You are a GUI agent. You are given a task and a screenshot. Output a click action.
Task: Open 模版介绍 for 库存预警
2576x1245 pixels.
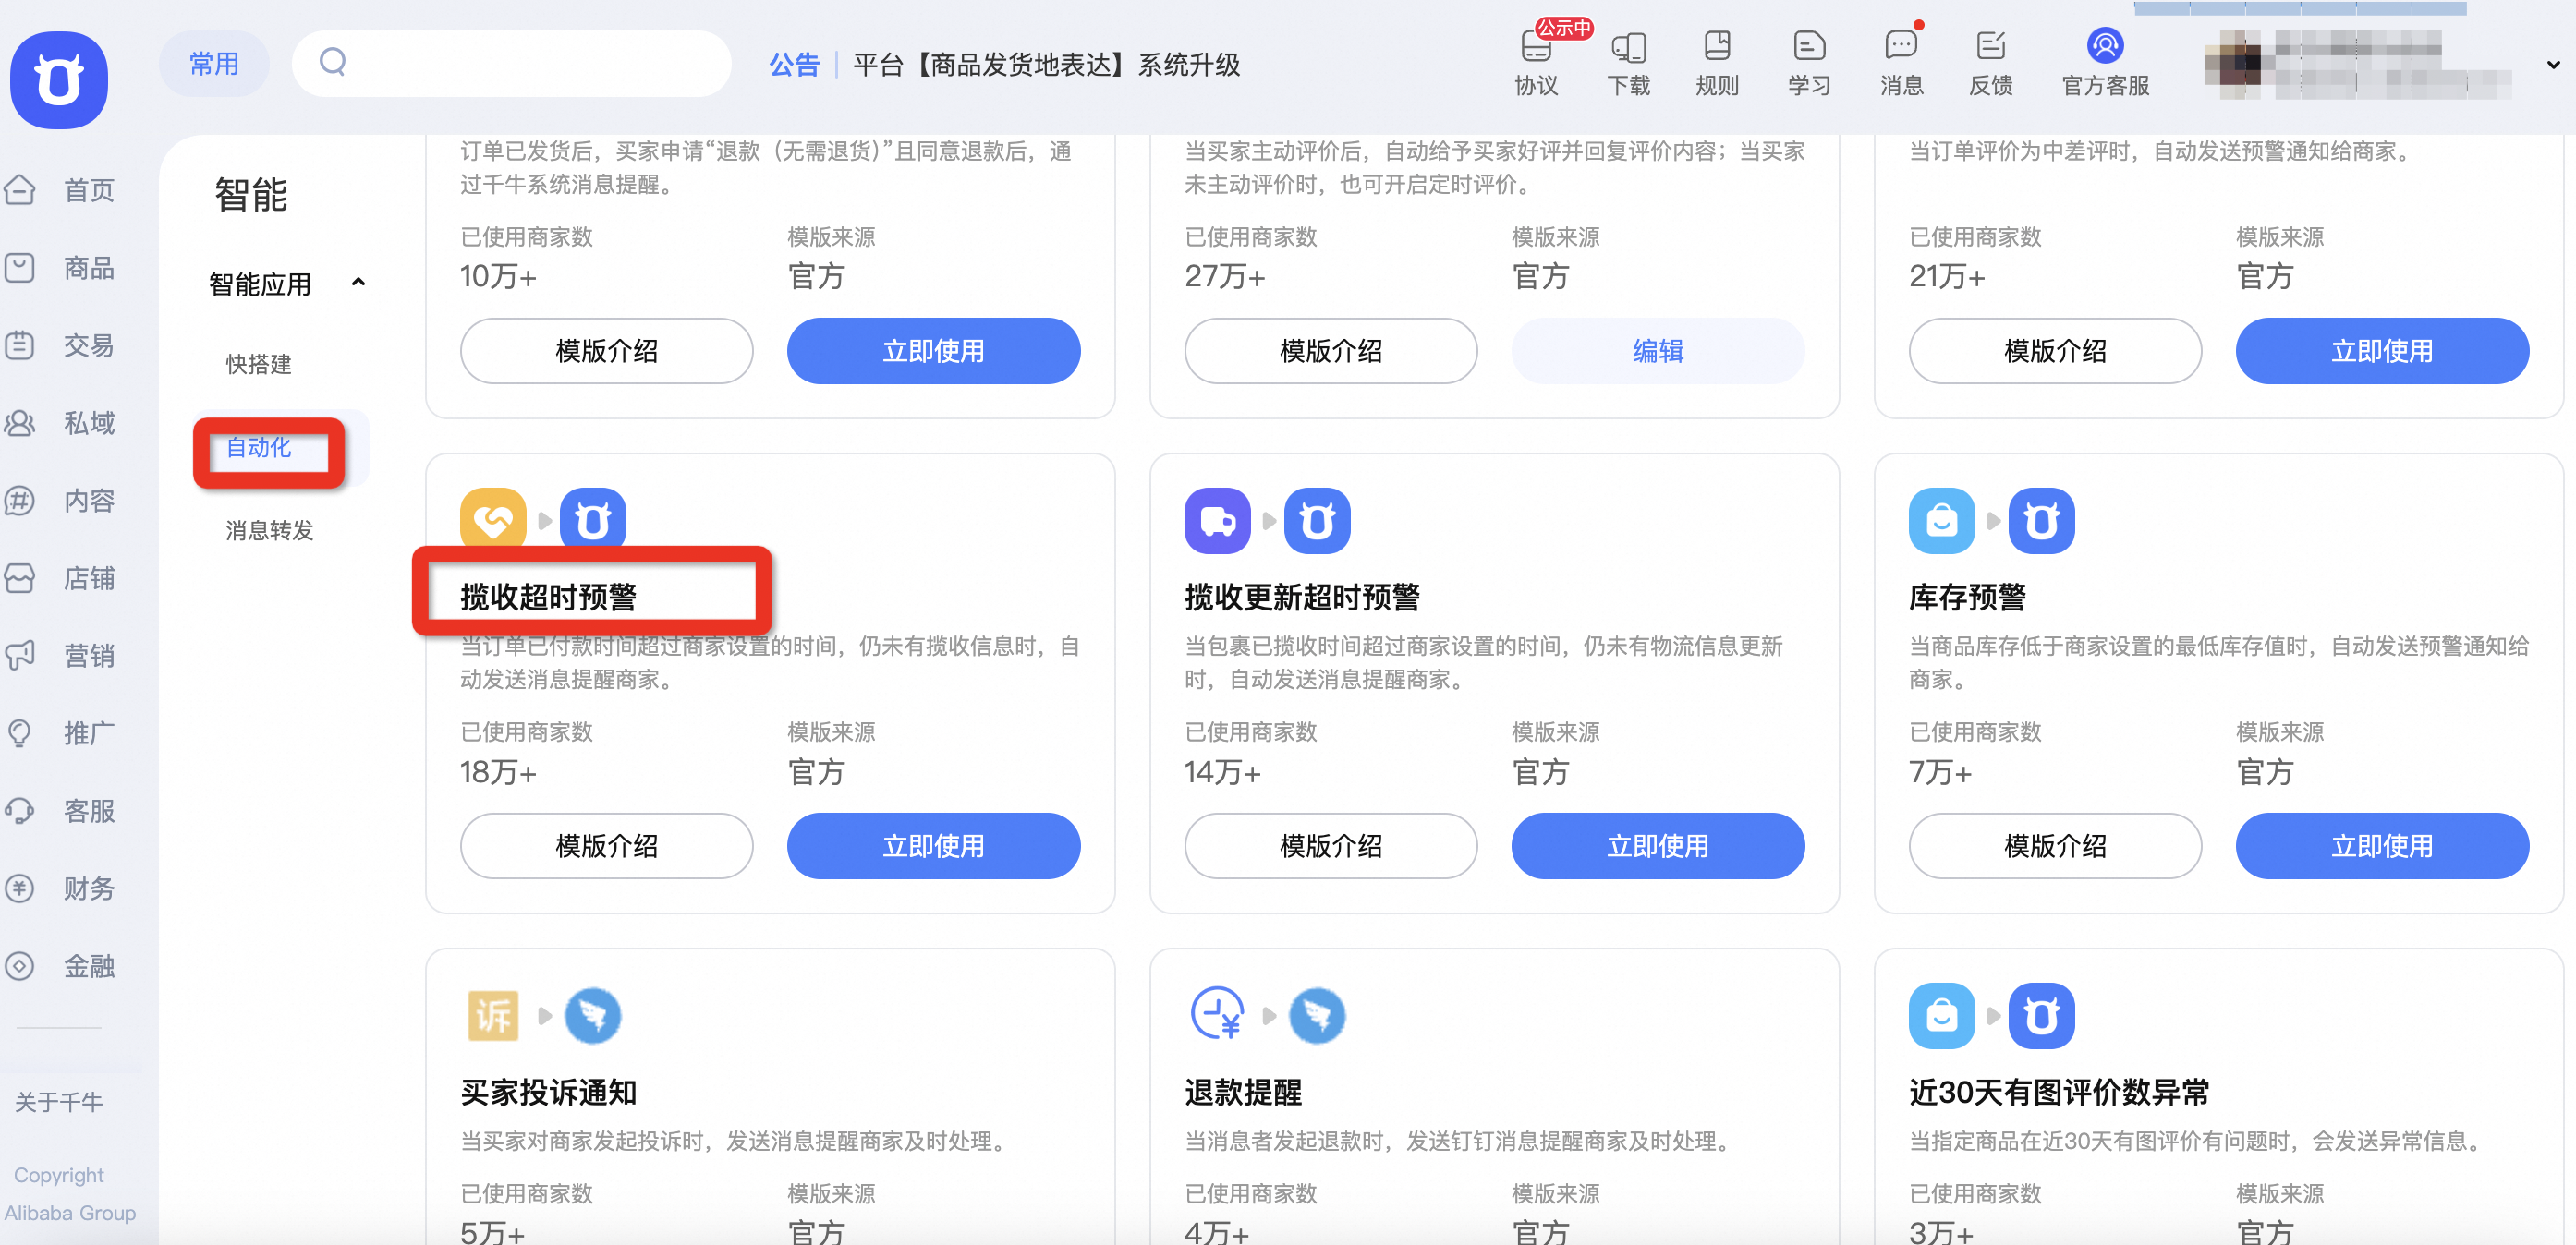tap(2054, 845)
